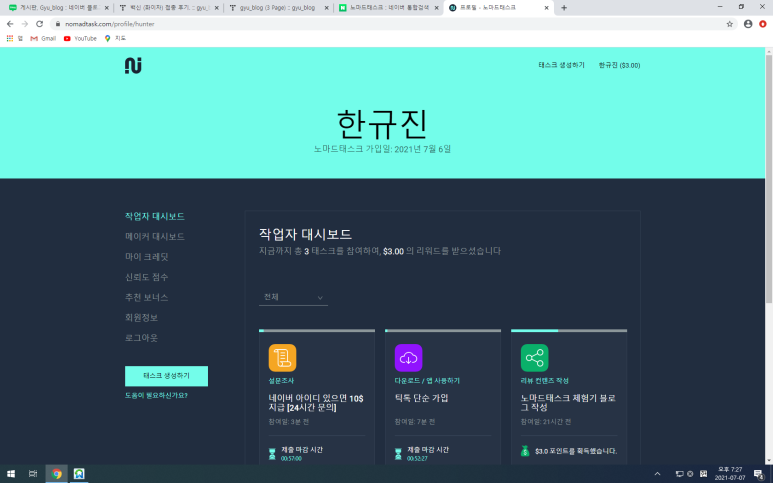The width and height of the screenshot is (773, 483).
Task: Click the page vertical scrollbar
Action: point(769,179)
